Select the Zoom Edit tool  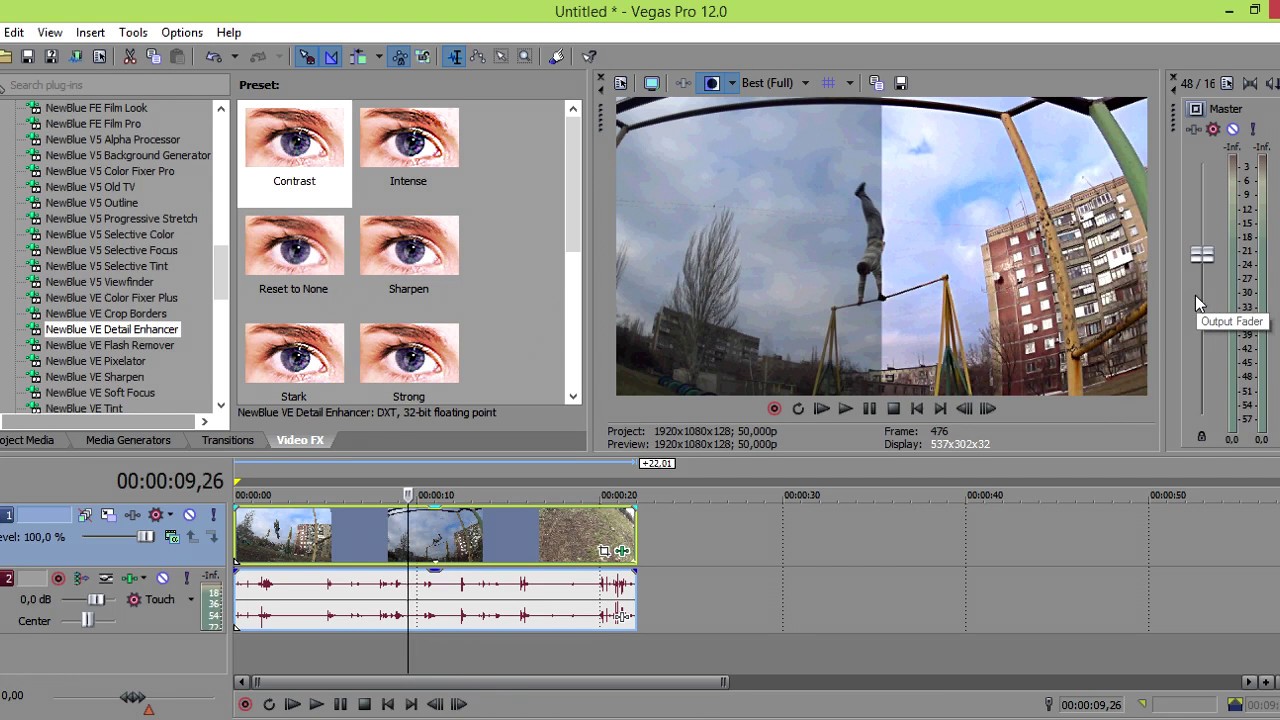pos(524,57)
